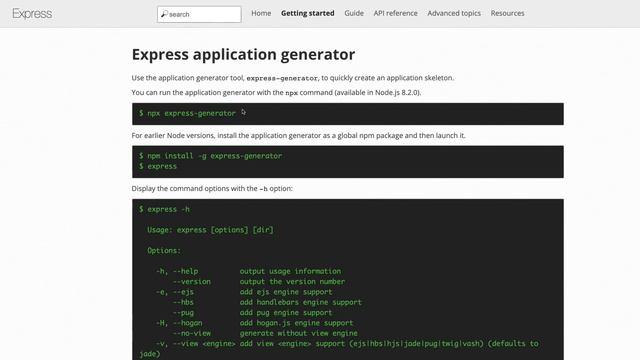Click the '$ npx express-generator' command

click(187, 113)
